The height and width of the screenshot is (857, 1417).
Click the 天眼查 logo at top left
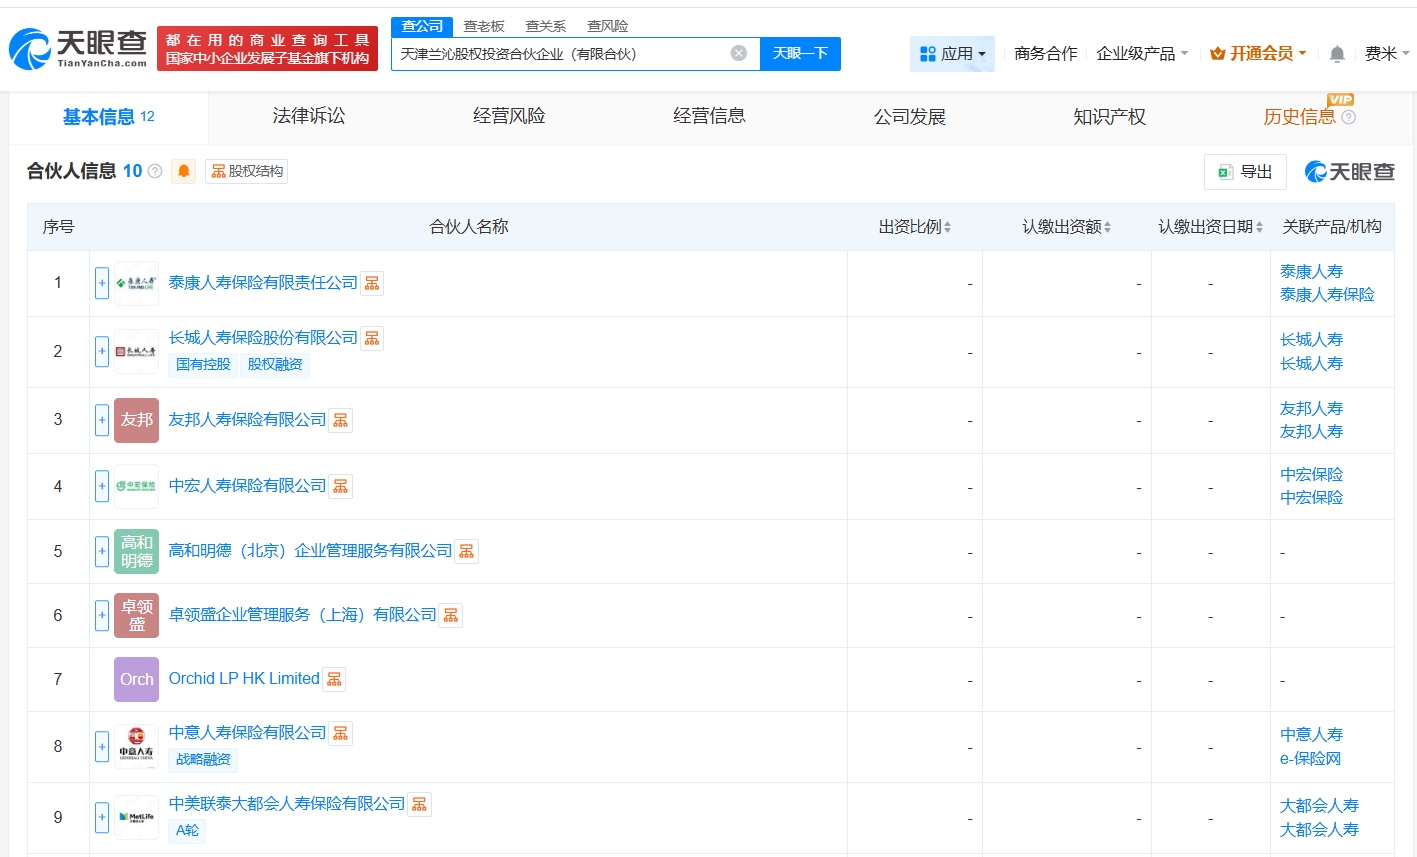pos(78,47)
